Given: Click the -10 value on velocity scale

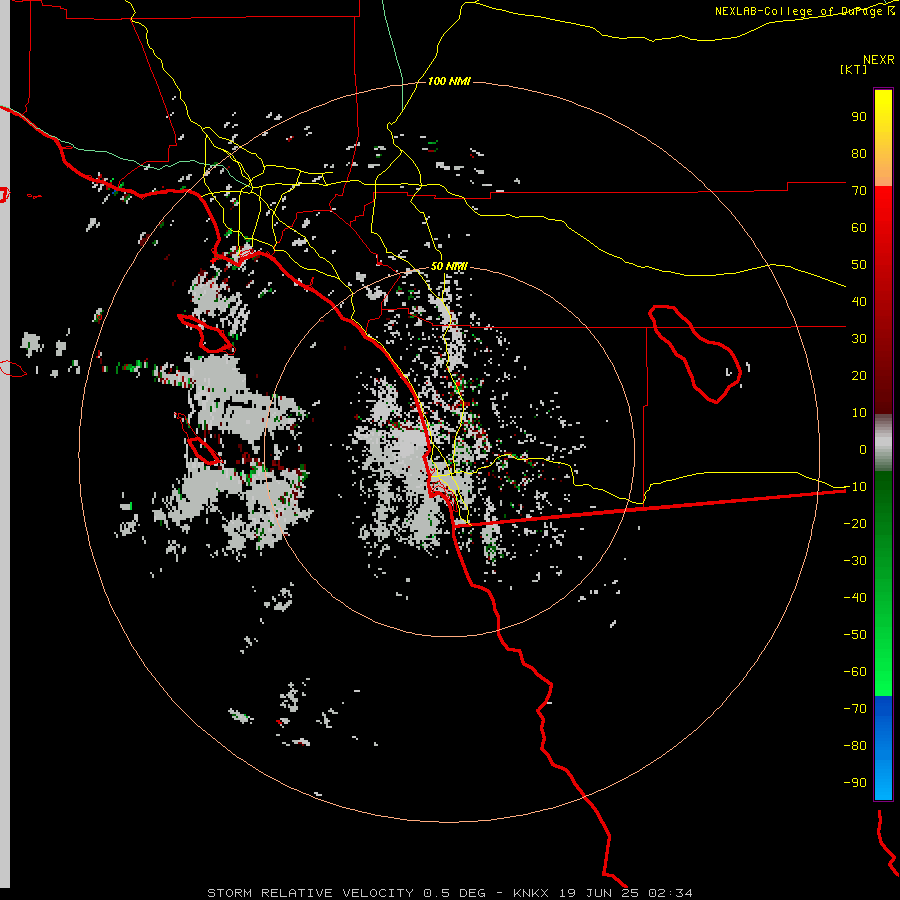Looking at the screenshot, I should tap(855, 487).
